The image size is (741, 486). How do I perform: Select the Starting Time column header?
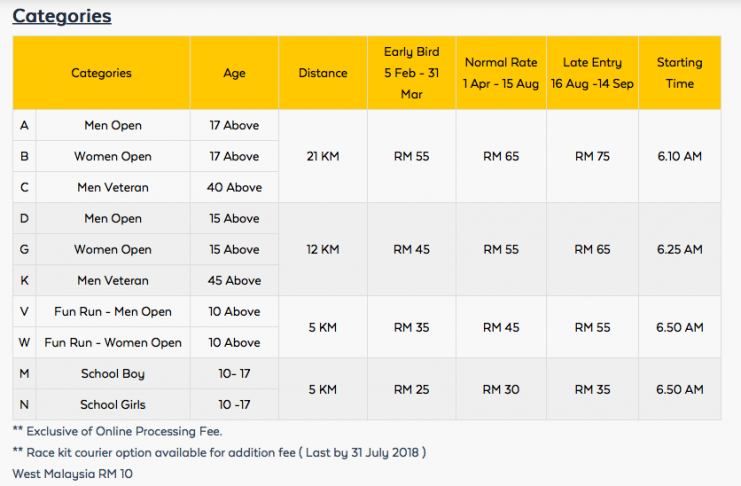[x=680, y=73]
